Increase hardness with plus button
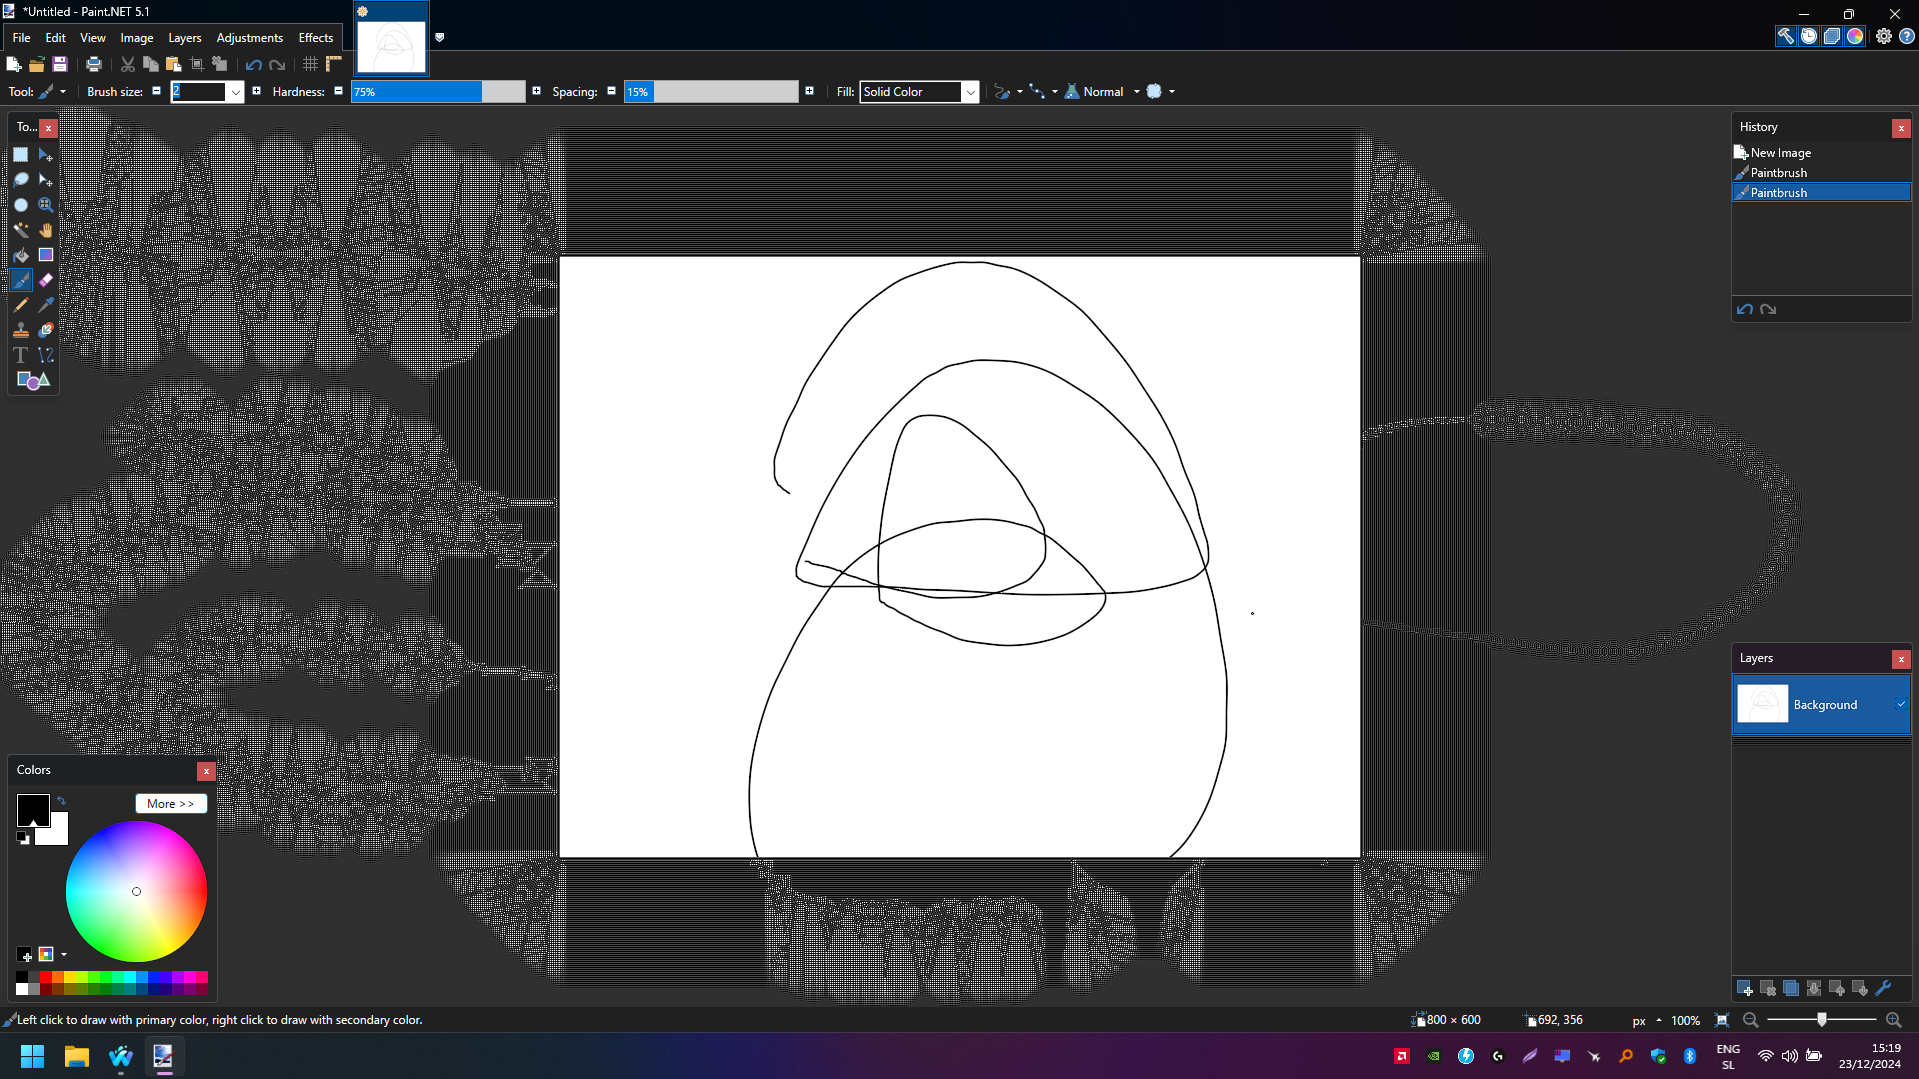 [x=537, y=91]
